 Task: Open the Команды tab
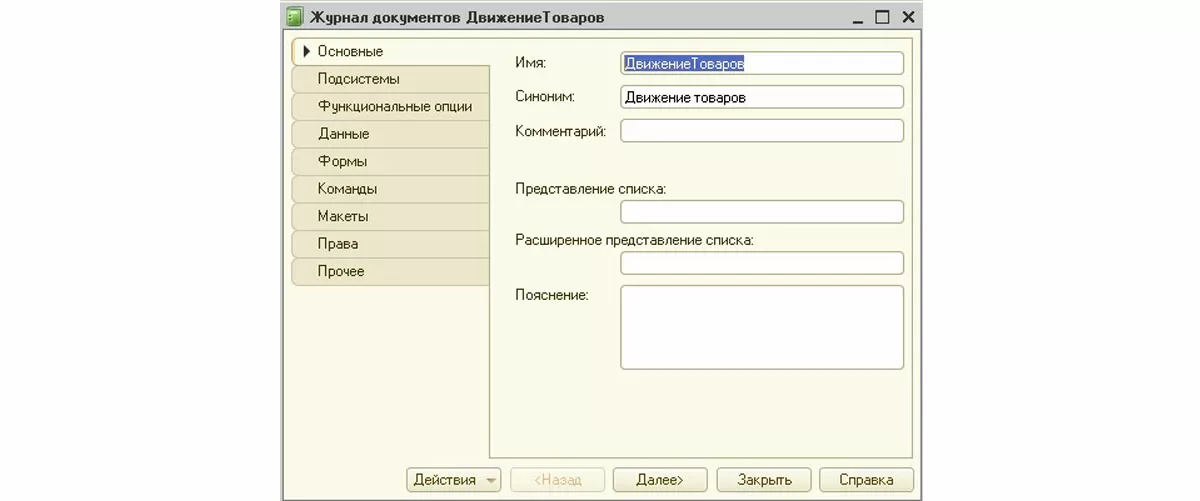pos(347,189)
